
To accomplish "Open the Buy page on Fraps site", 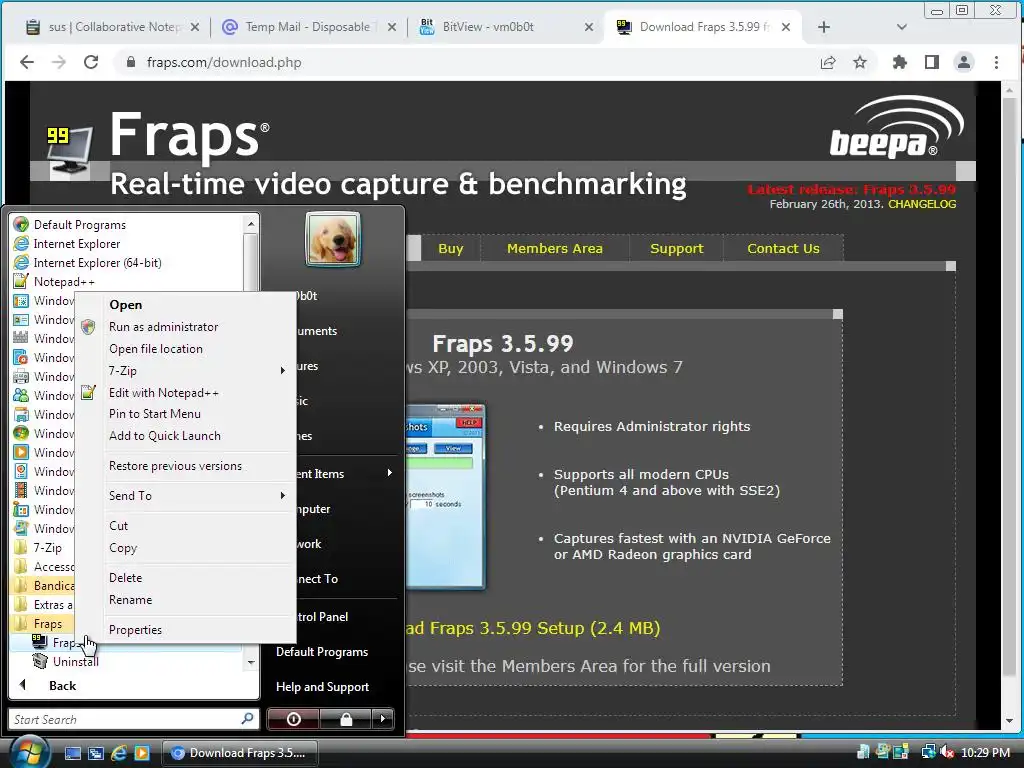I will [x=450, y=248].
